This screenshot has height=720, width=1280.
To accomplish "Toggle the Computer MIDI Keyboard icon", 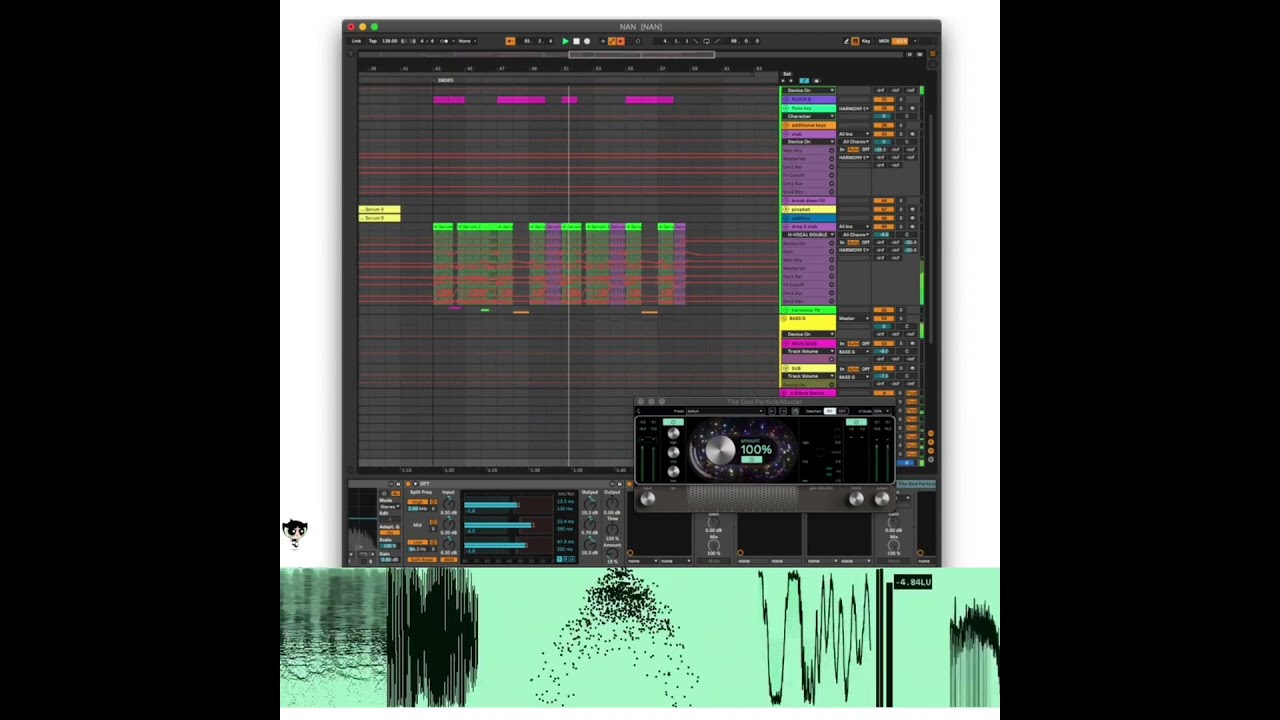I will click(x=855, y=41).
